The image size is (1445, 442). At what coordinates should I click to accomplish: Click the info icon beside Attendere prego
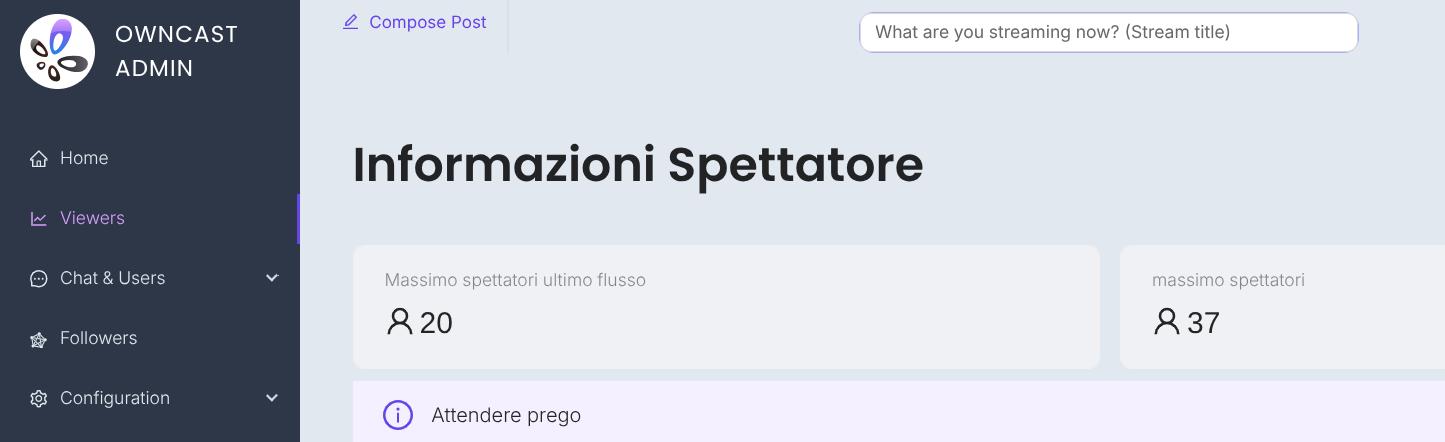(398, 415)
